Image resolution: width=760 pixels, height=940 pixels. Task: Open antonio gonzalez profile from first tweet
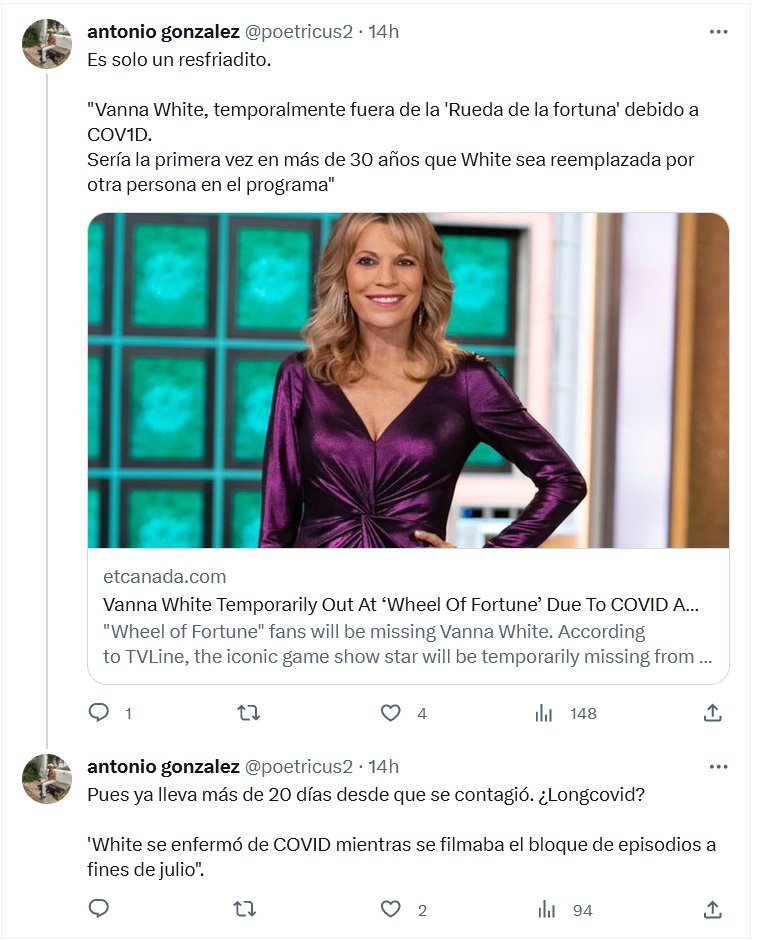click(x=163, y=32)
